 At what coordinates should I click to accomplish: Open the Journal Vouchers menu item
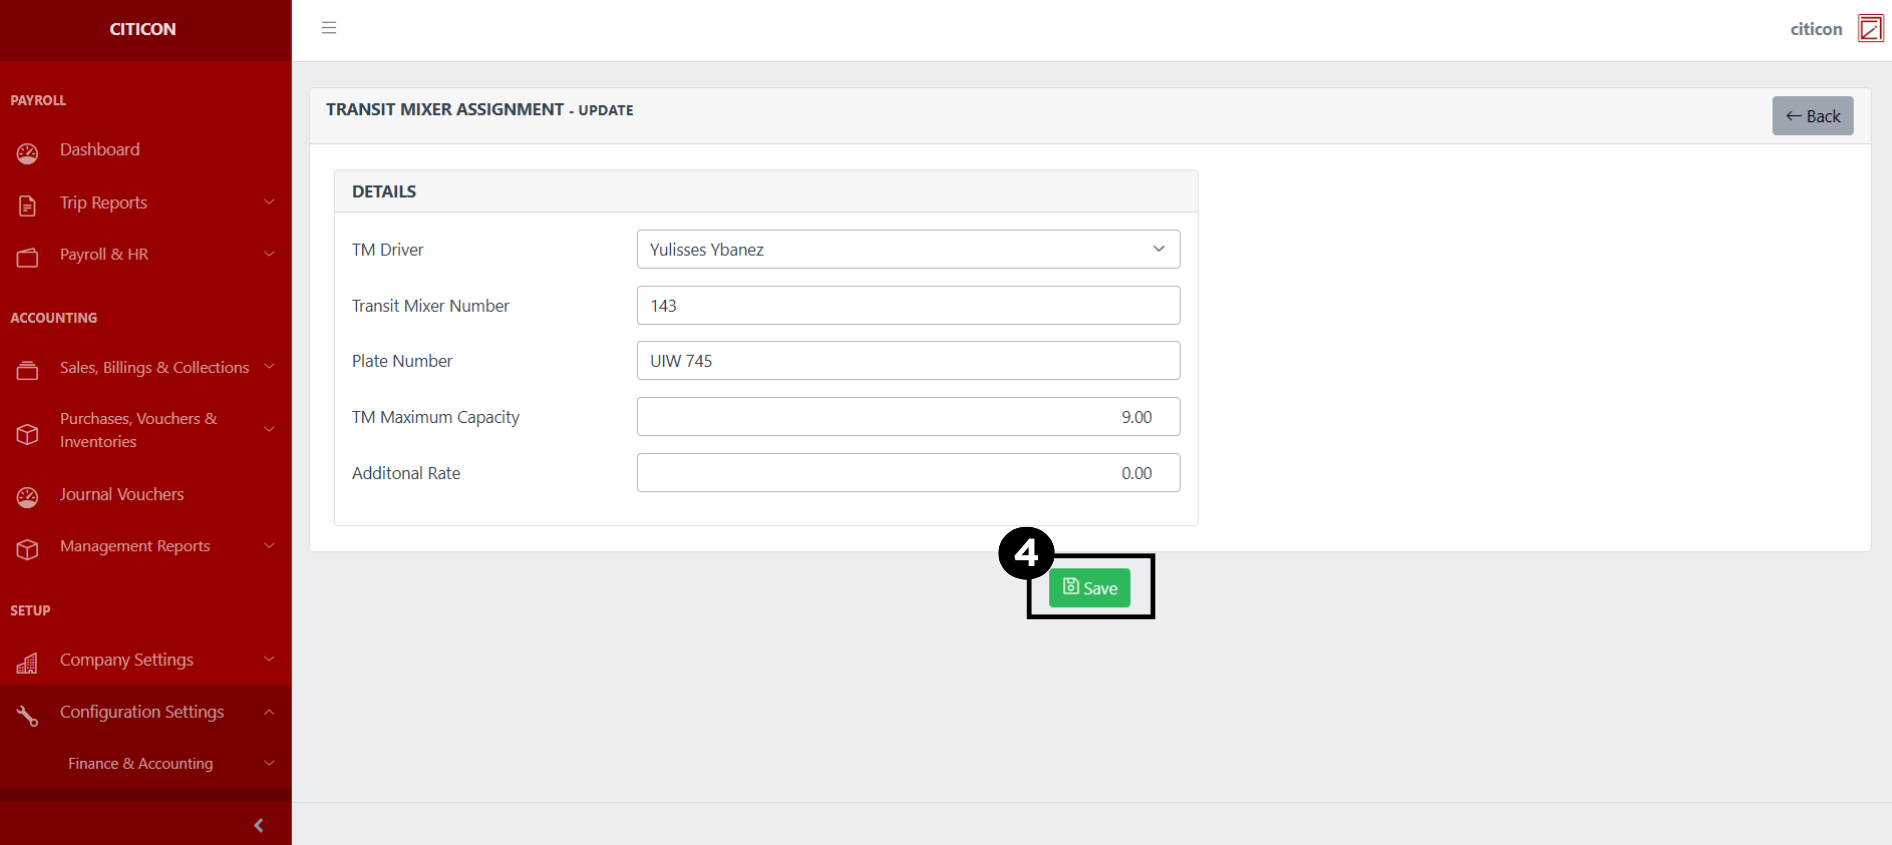pos(122,494)
